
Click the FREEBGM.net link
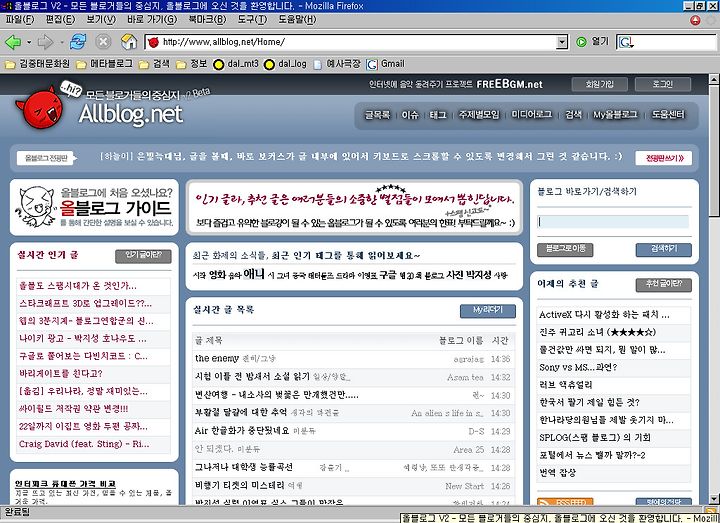(509, 84)
